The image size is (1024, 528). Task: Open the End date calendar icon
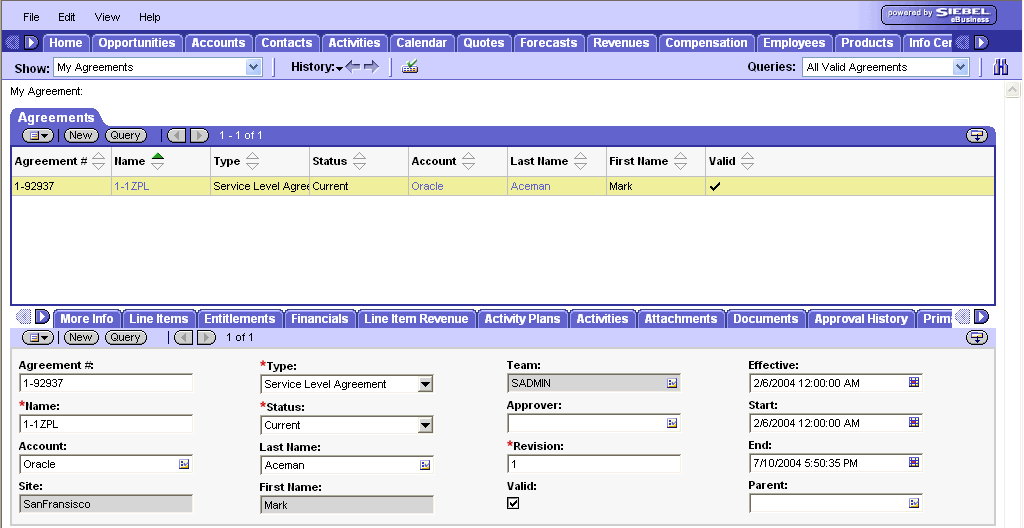pos(914,462)
